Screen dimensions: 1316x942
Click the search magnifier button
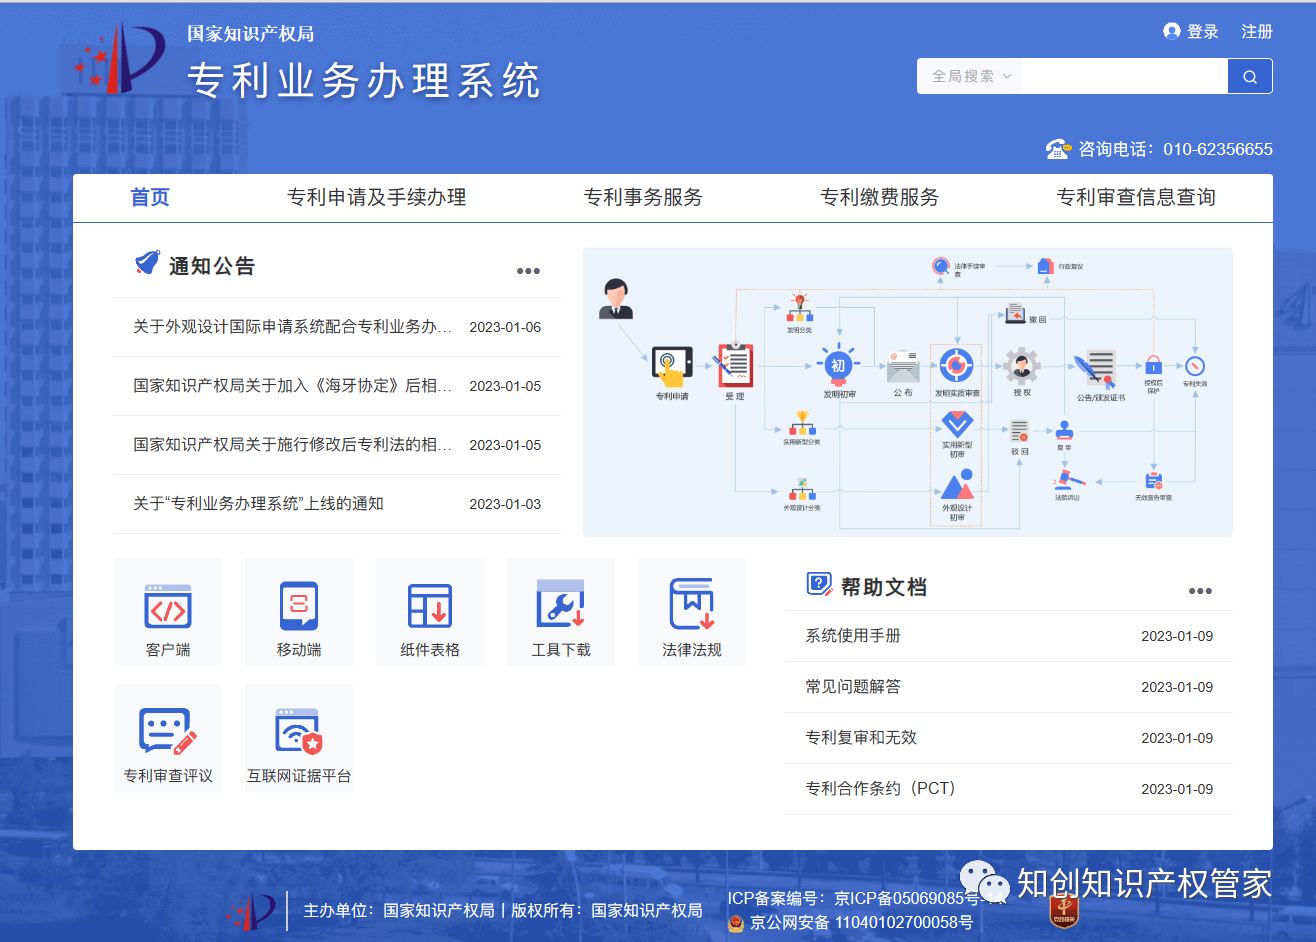1250,76
